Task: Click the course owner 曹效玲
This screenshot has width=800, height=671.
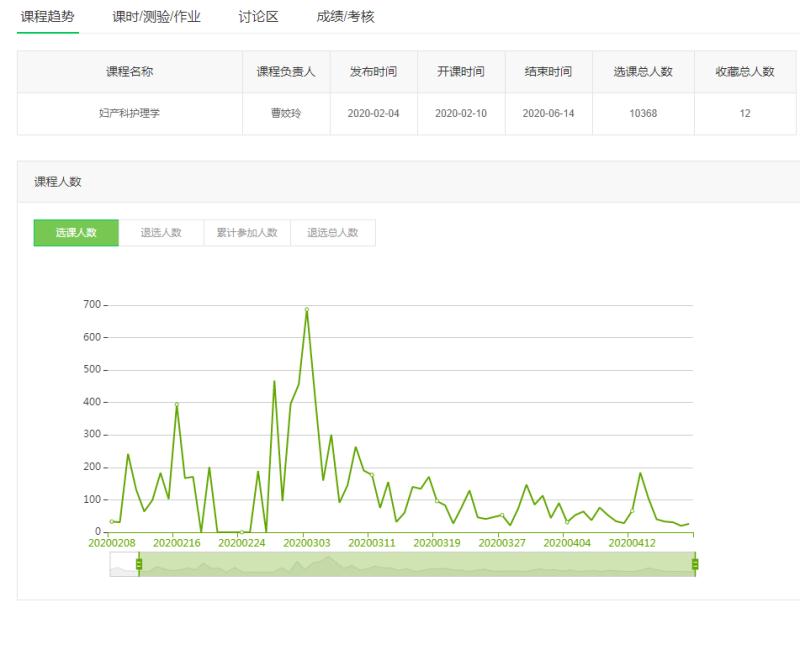Action: [286, 113]
